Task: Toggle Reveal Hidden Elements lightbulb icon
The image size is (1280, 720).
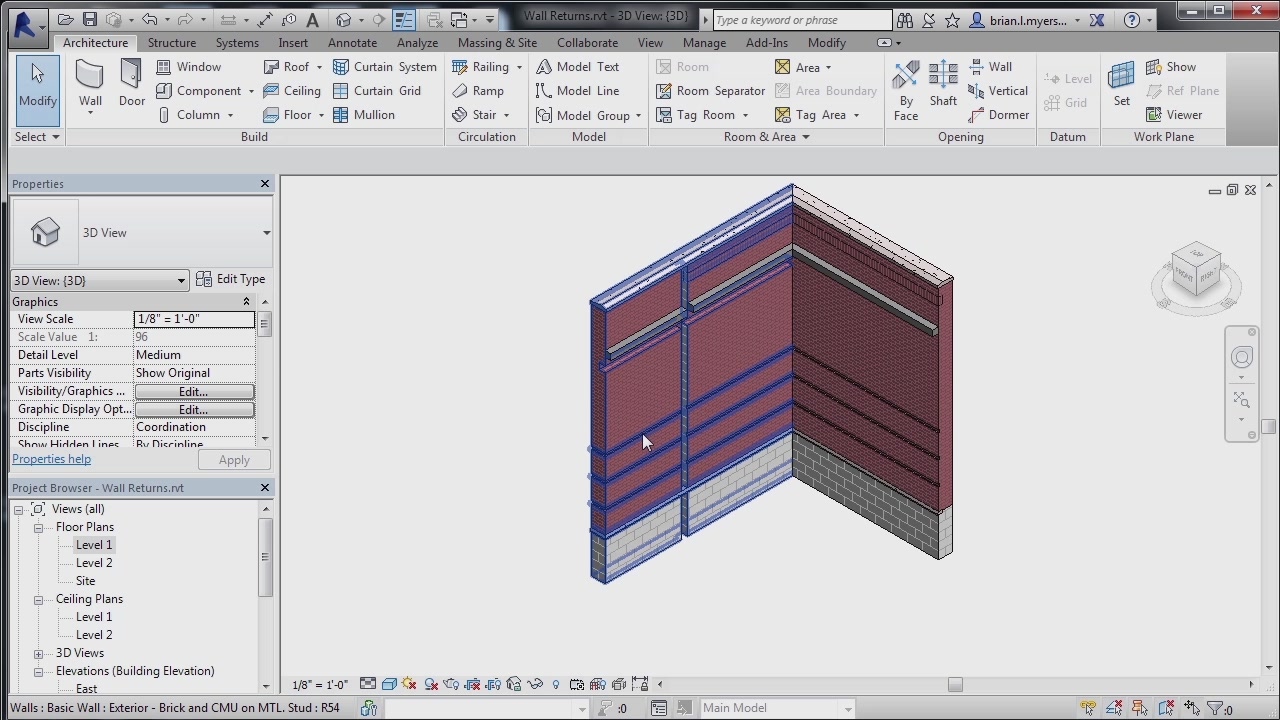Action: pos(556,685)
